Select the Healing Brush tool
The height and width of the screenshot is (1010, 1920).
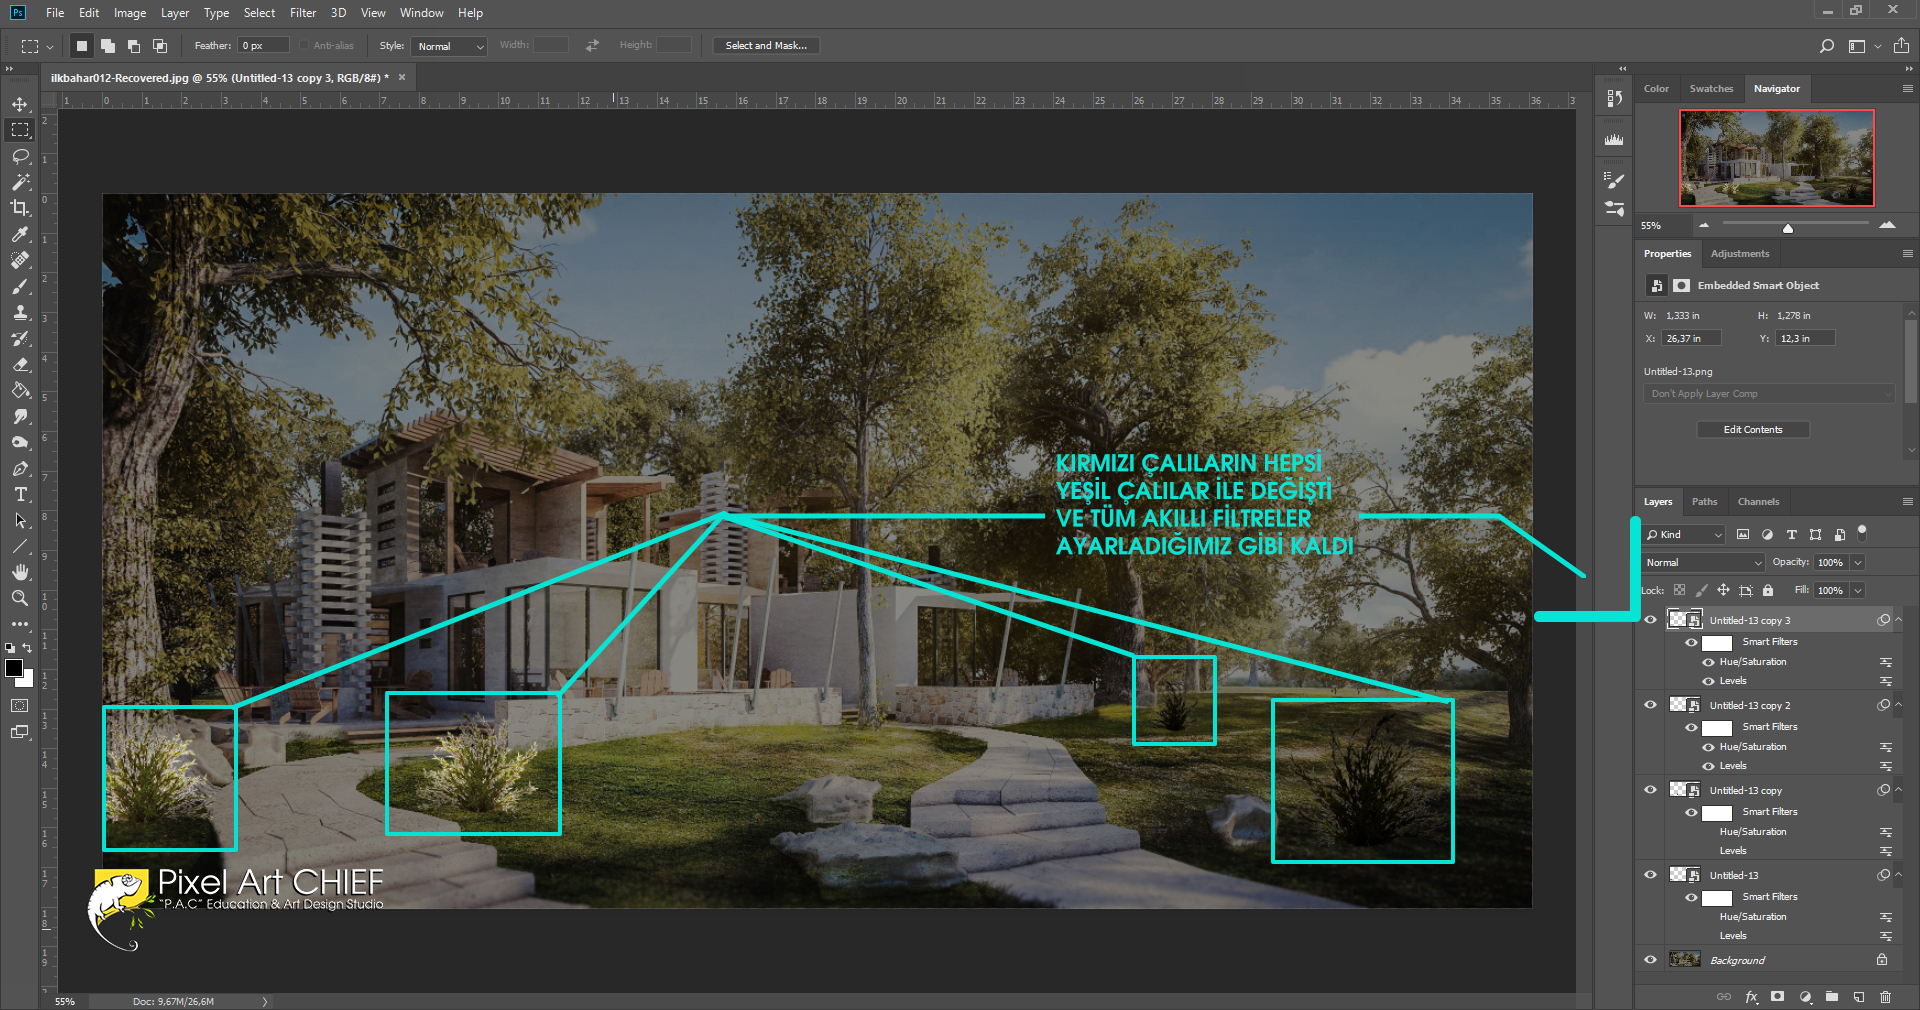point(20,260)
